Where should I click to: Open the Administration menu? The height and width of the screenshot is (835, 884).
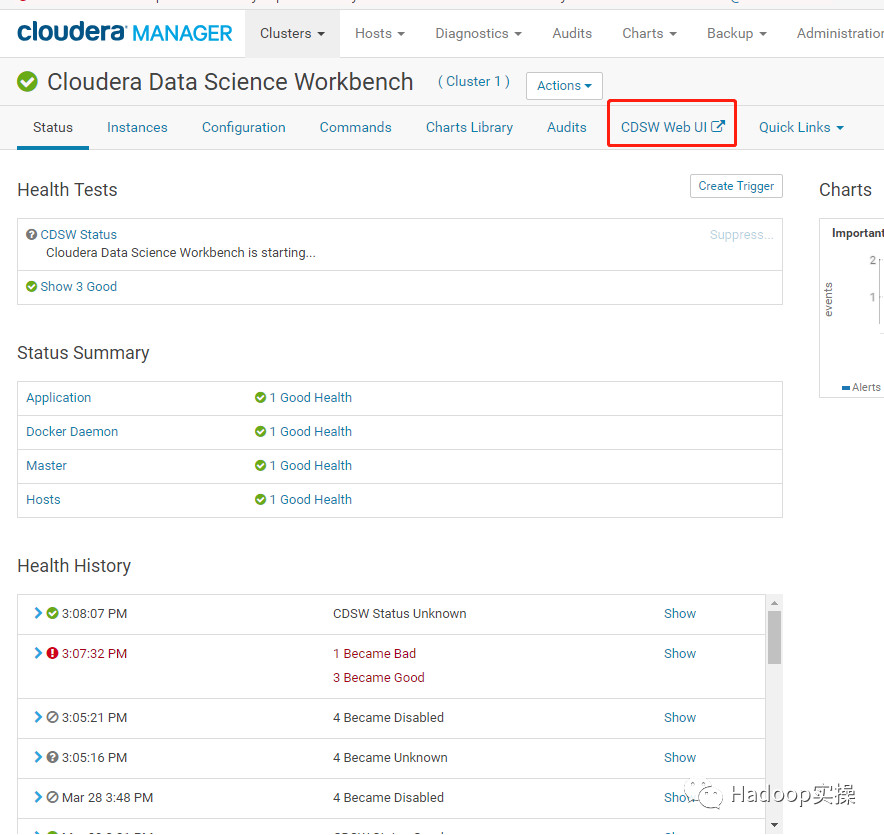click(840, 33)
